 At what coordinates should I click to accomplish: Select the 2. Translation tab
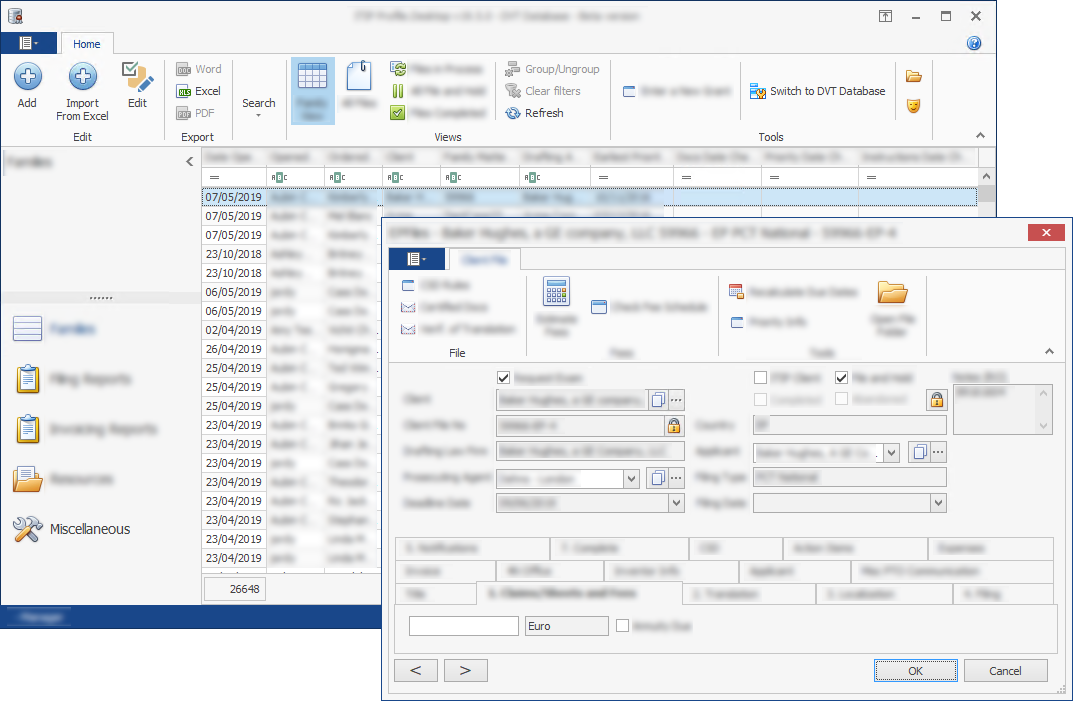coord(749,594)
